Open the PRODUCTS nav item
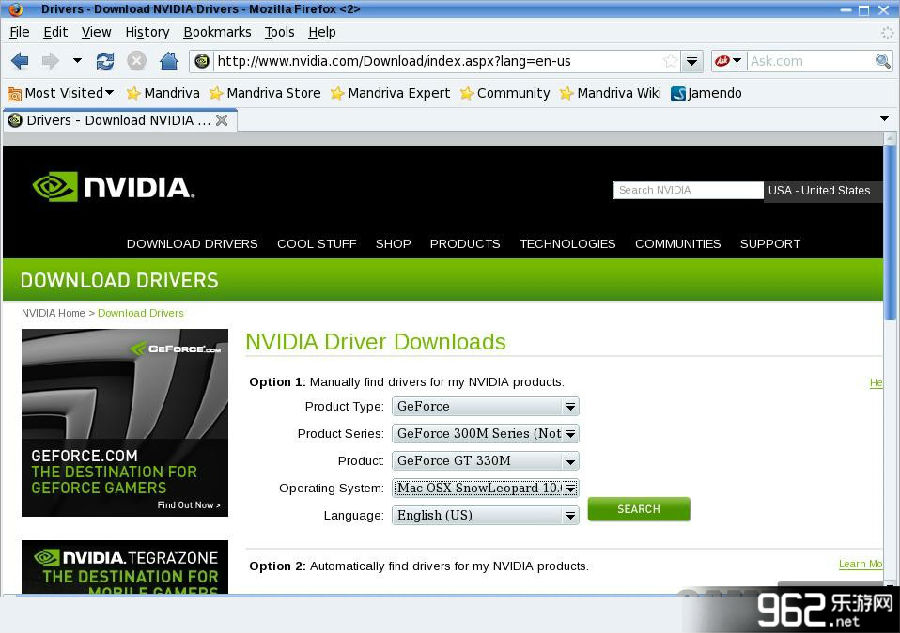The width and height of the screenshot is (900, 633). [465, 244]
